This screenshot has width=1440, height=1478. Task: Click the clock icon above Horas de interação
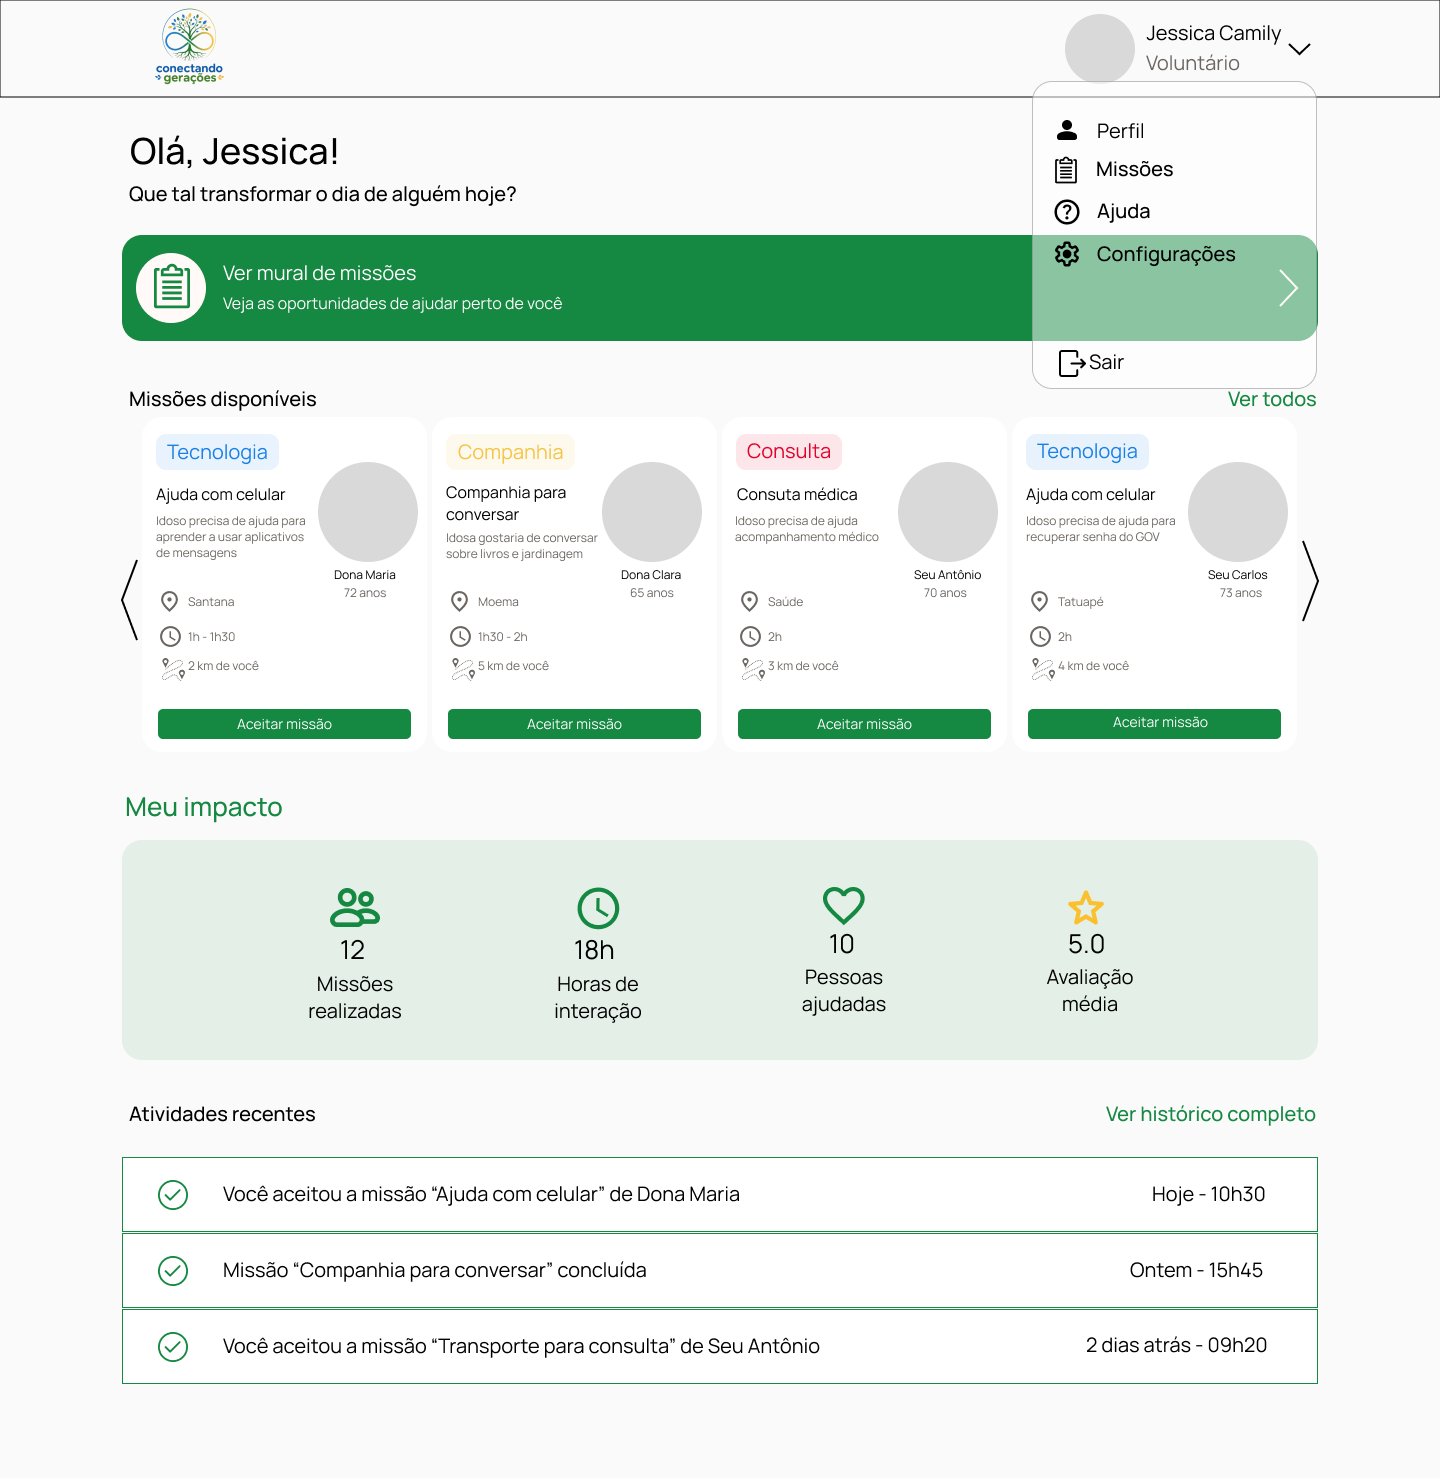coord(598,908)
